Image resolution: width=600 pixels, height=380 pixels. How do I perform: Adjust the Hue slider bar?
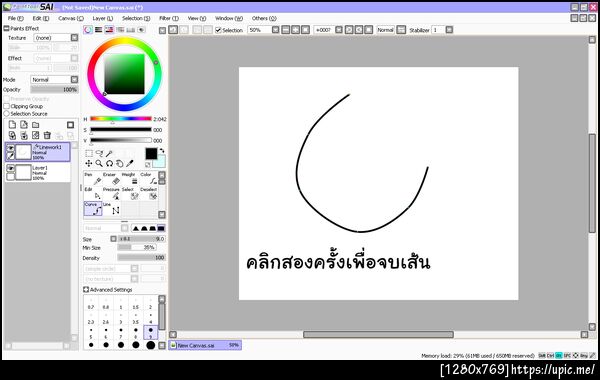[x=121, y=119]
